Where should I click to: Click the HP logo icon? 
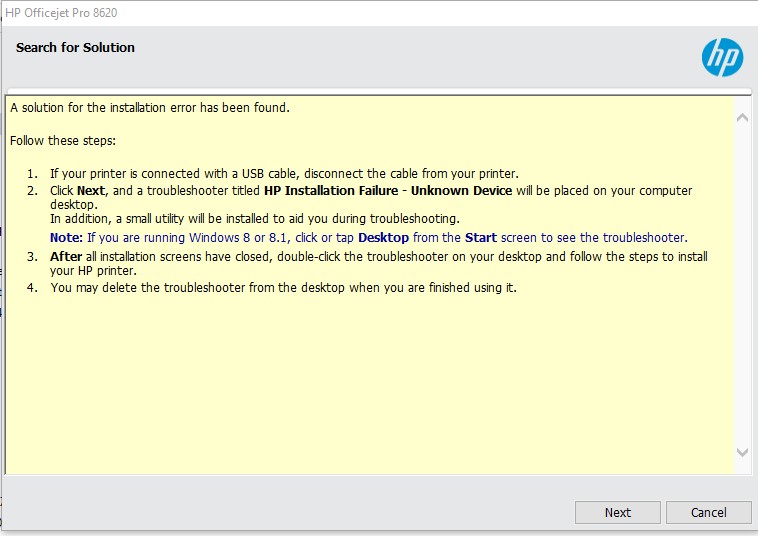coord(722,58)
